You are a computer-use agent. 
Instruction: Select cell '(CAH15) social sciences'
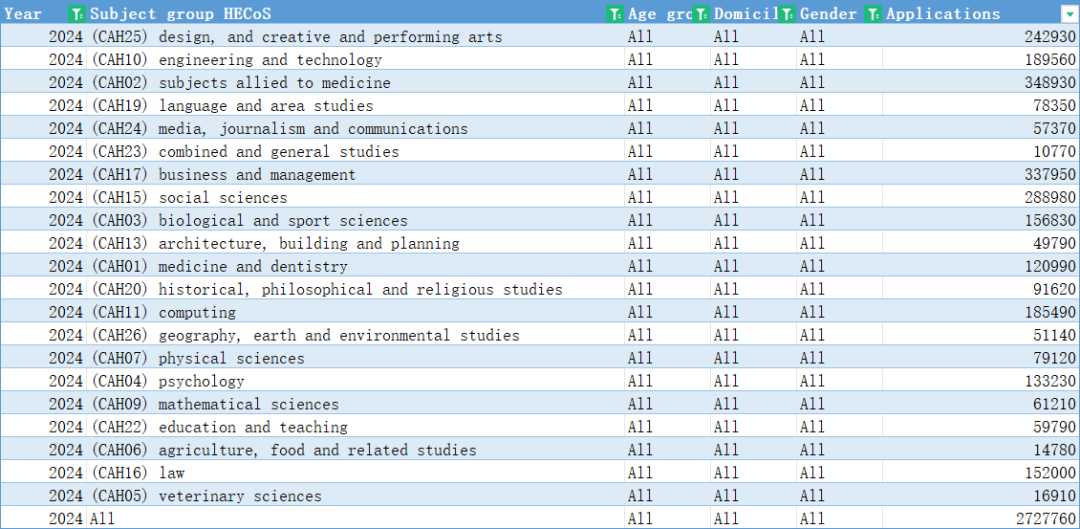click(355, 198)
